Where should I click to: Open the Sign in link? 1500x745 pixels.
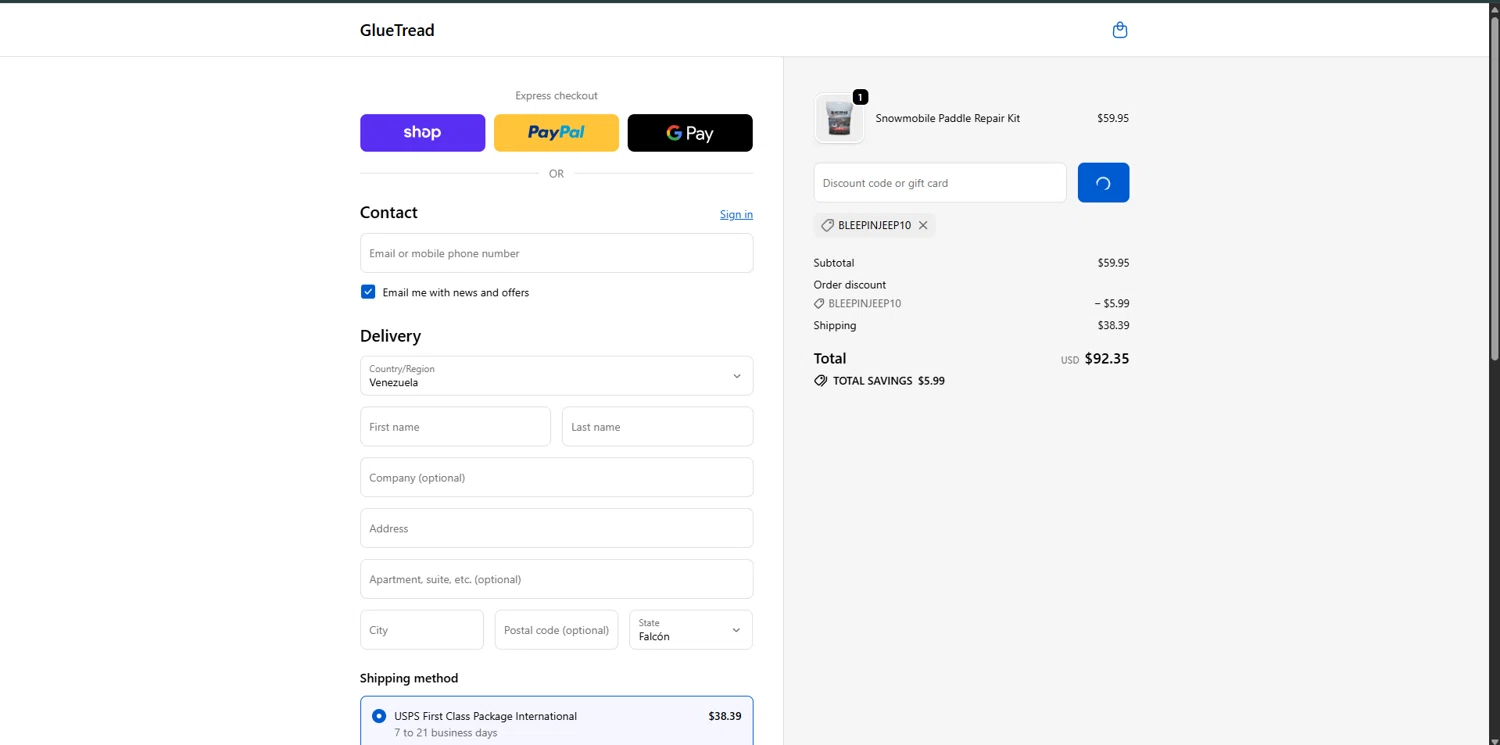point(736,214)
